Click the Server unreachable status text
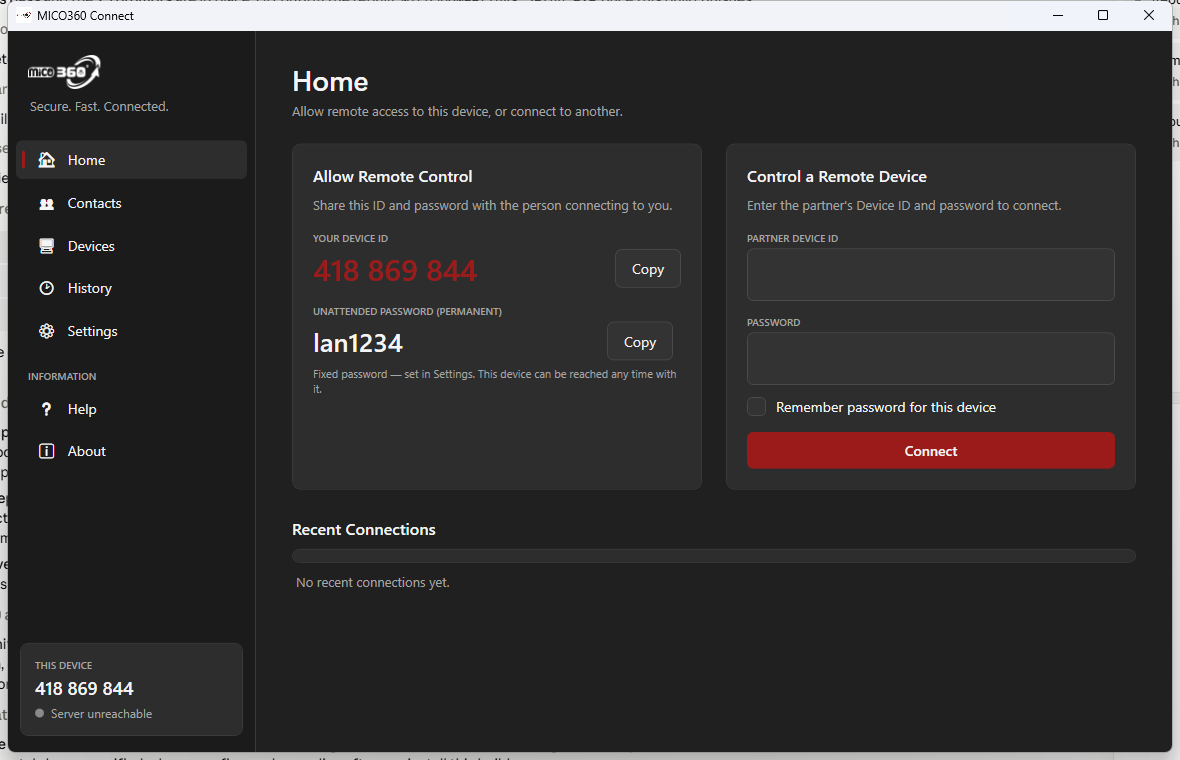The width and height of the screenshot is (1180, 760). pos(102,713)
